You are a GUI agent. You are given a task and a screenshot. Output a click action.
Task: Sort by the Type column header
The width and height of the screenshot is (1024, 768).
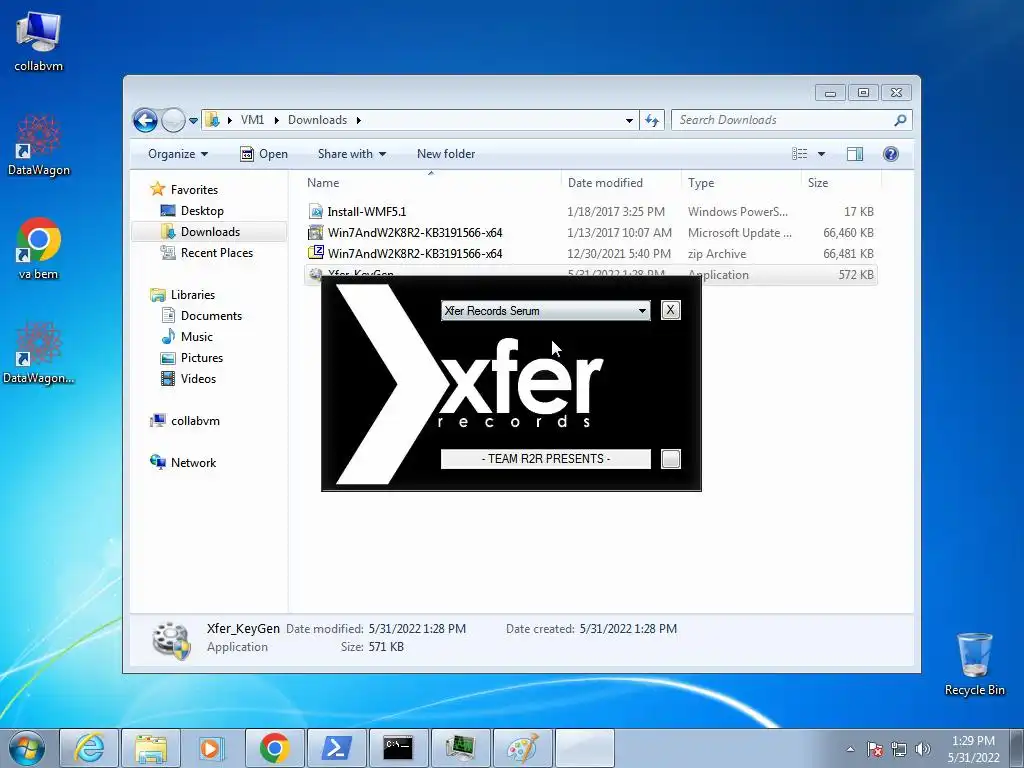(x=741, y=183)
